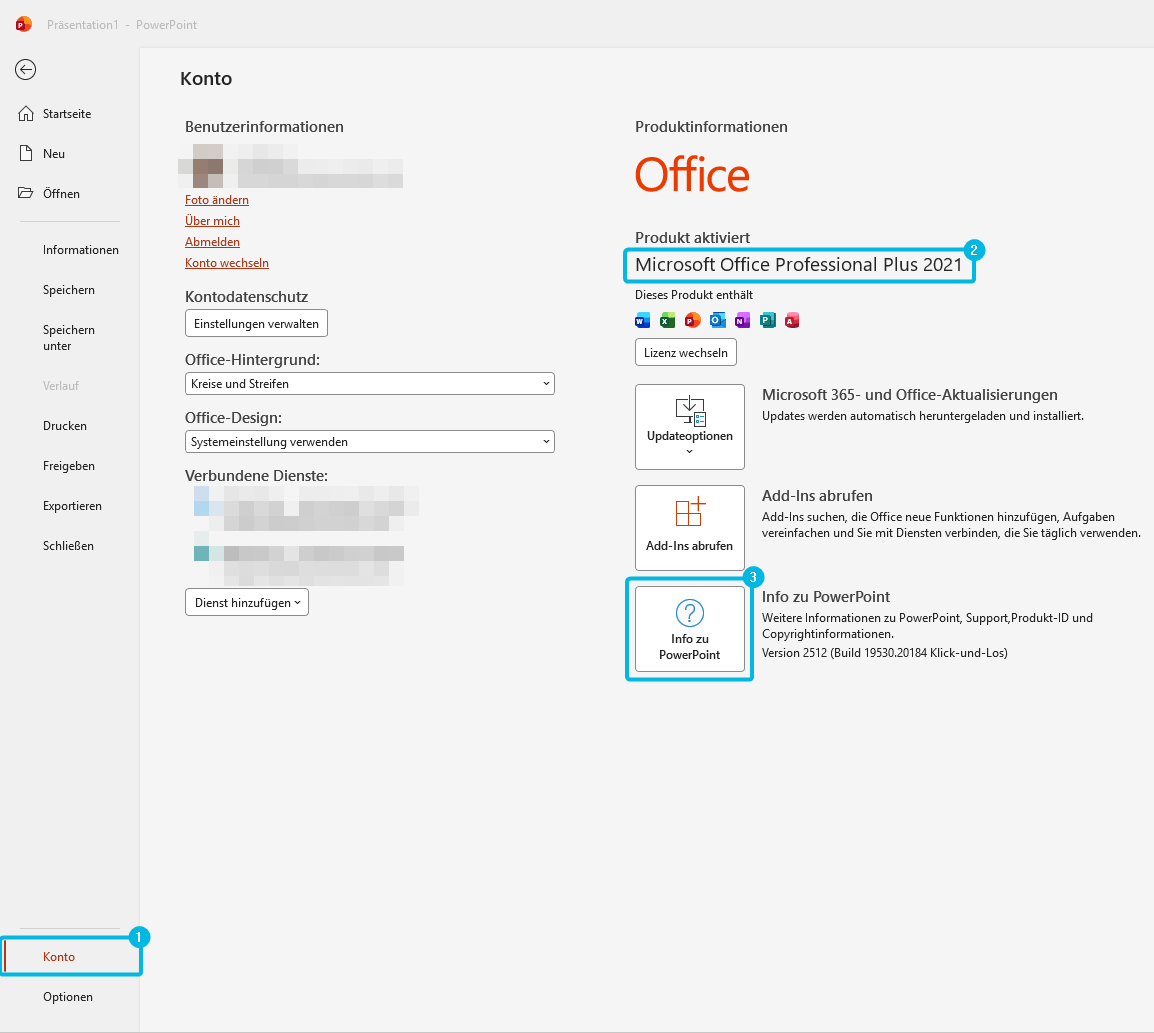Click the Konto wechseln link
Image resolution: width=1154 pixels, height=1033 pixels.
click(x=227, y=263)
